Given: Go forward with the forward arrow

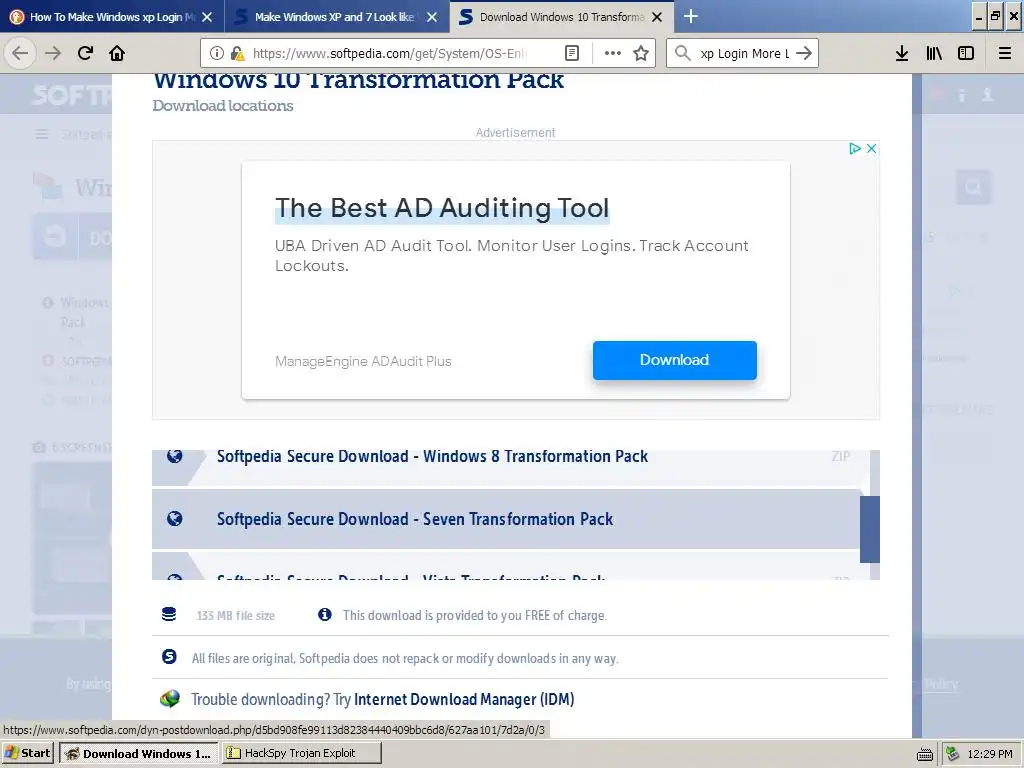Looking at the screenshot, I should pos(53,53).
